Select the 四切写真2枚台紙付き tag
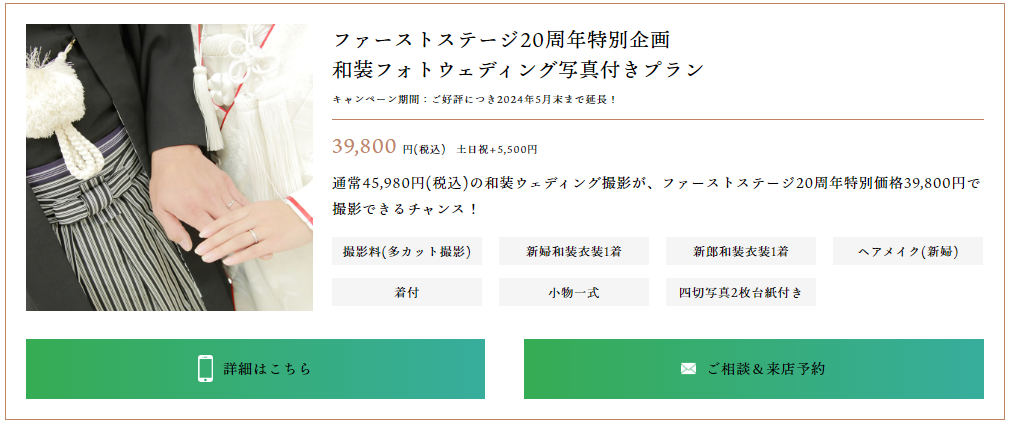This screenshot has width=1011, height=427. click(x=741, y=292)
